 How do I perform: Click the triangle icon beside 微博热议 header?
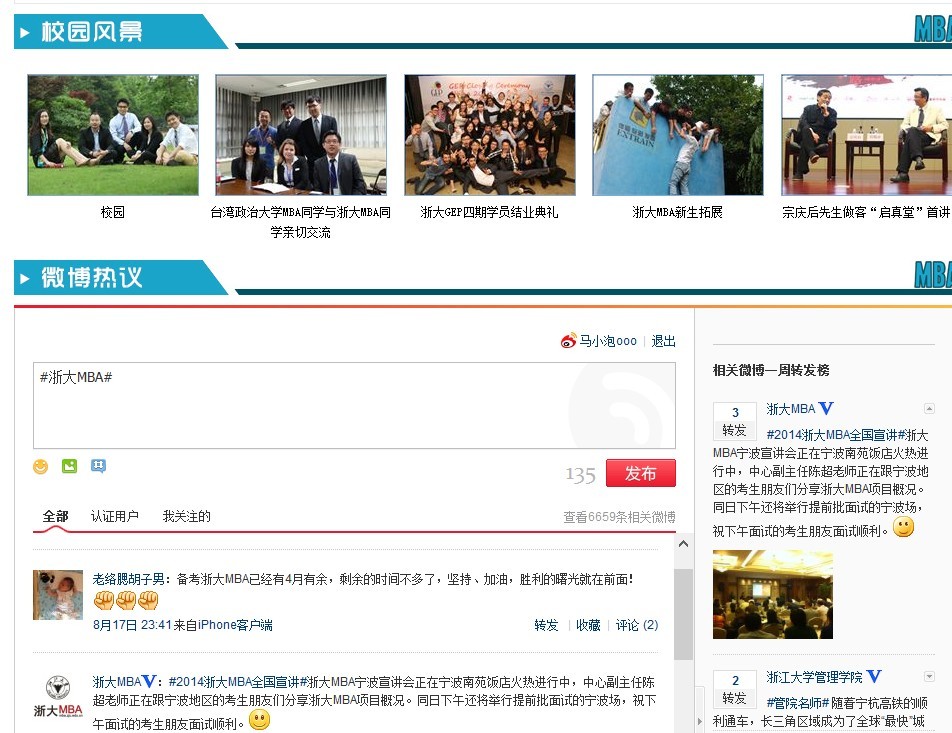pyautogui.click(x=25, y=278)
